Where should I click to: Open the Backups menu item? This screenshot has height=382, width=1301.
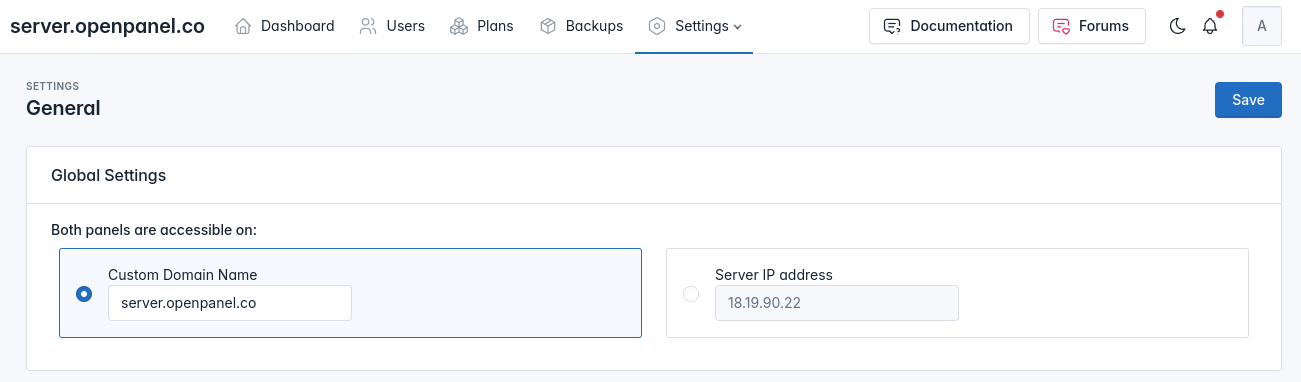pos(581,26)
